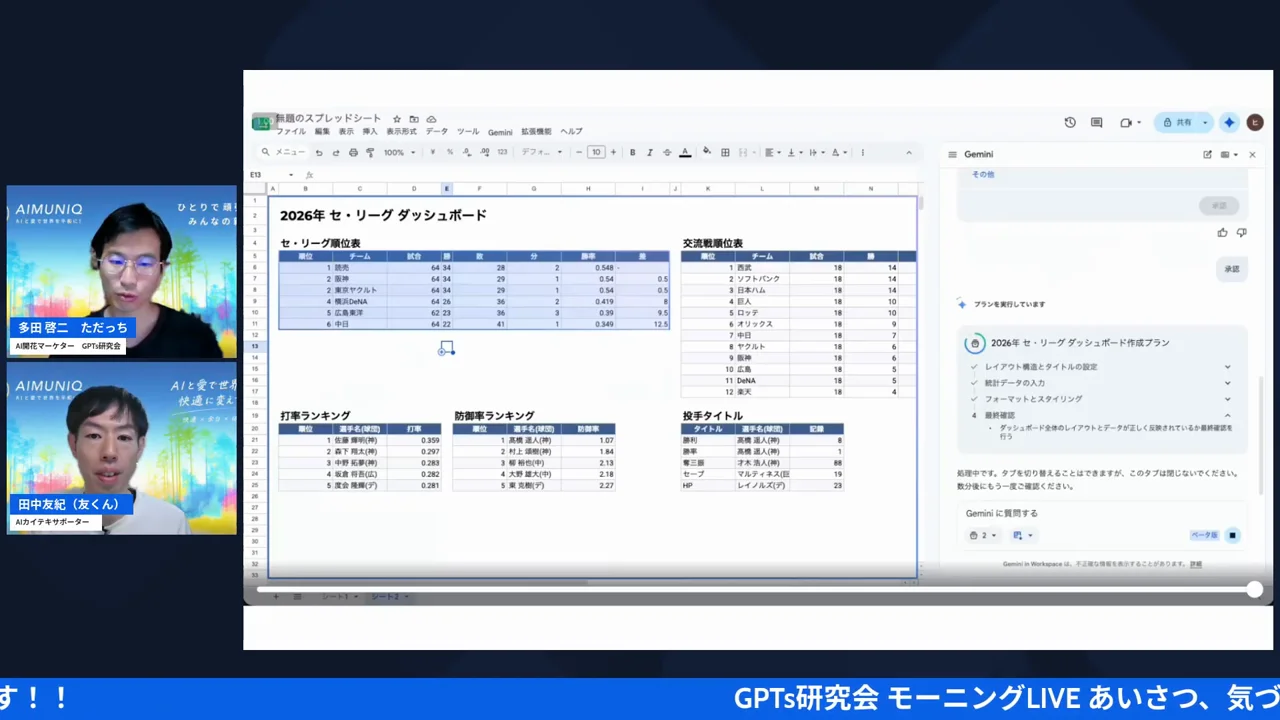Open the cell fill color picker

click(x=707, y=153)
